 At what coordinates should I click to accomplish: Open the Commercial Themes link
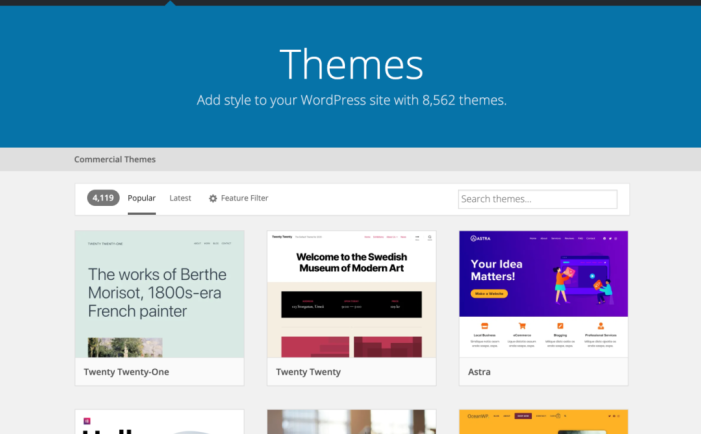tap(114, 159)
